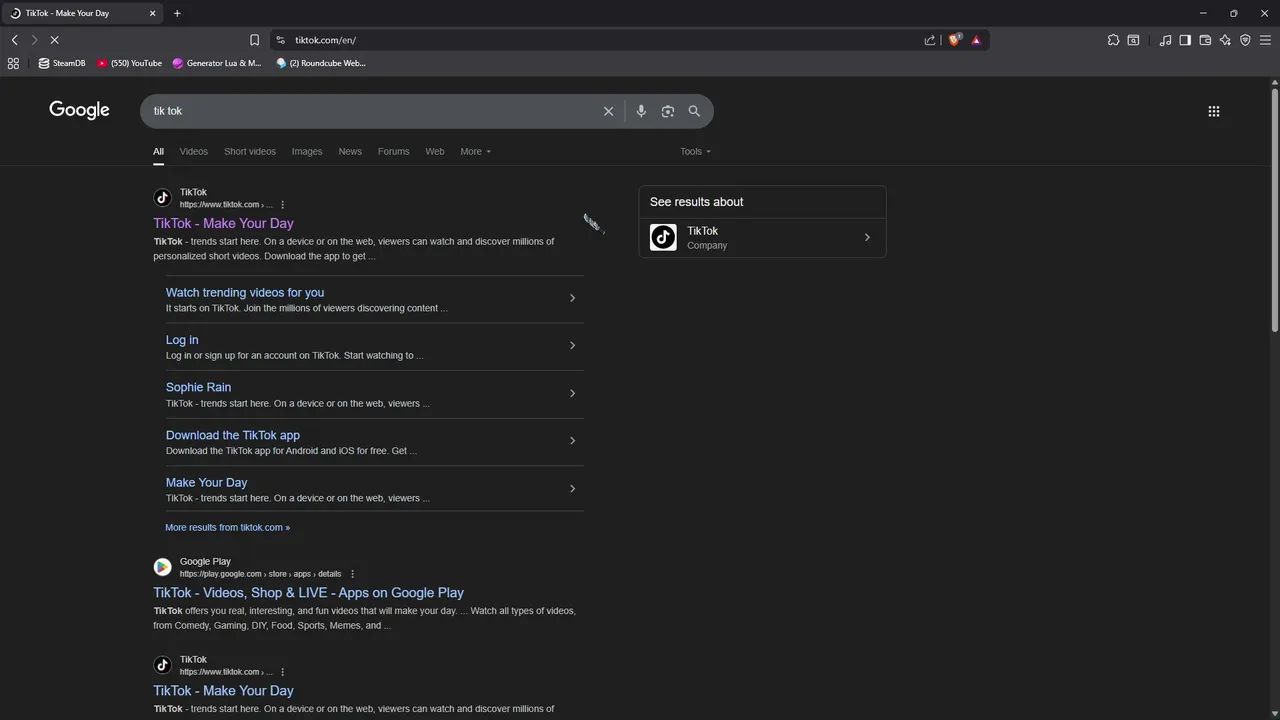Start a voice search

click(641, 111)
